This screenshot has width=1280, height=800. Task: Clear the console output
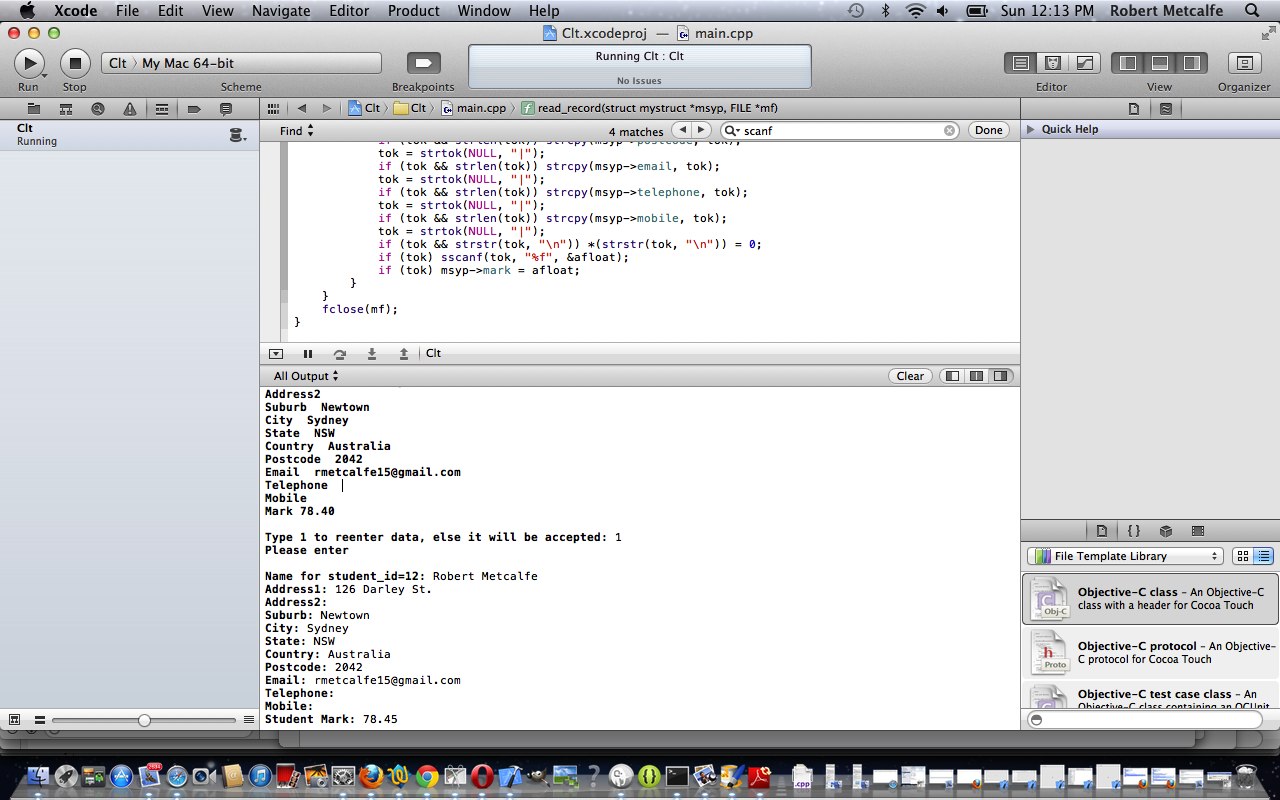910,376
